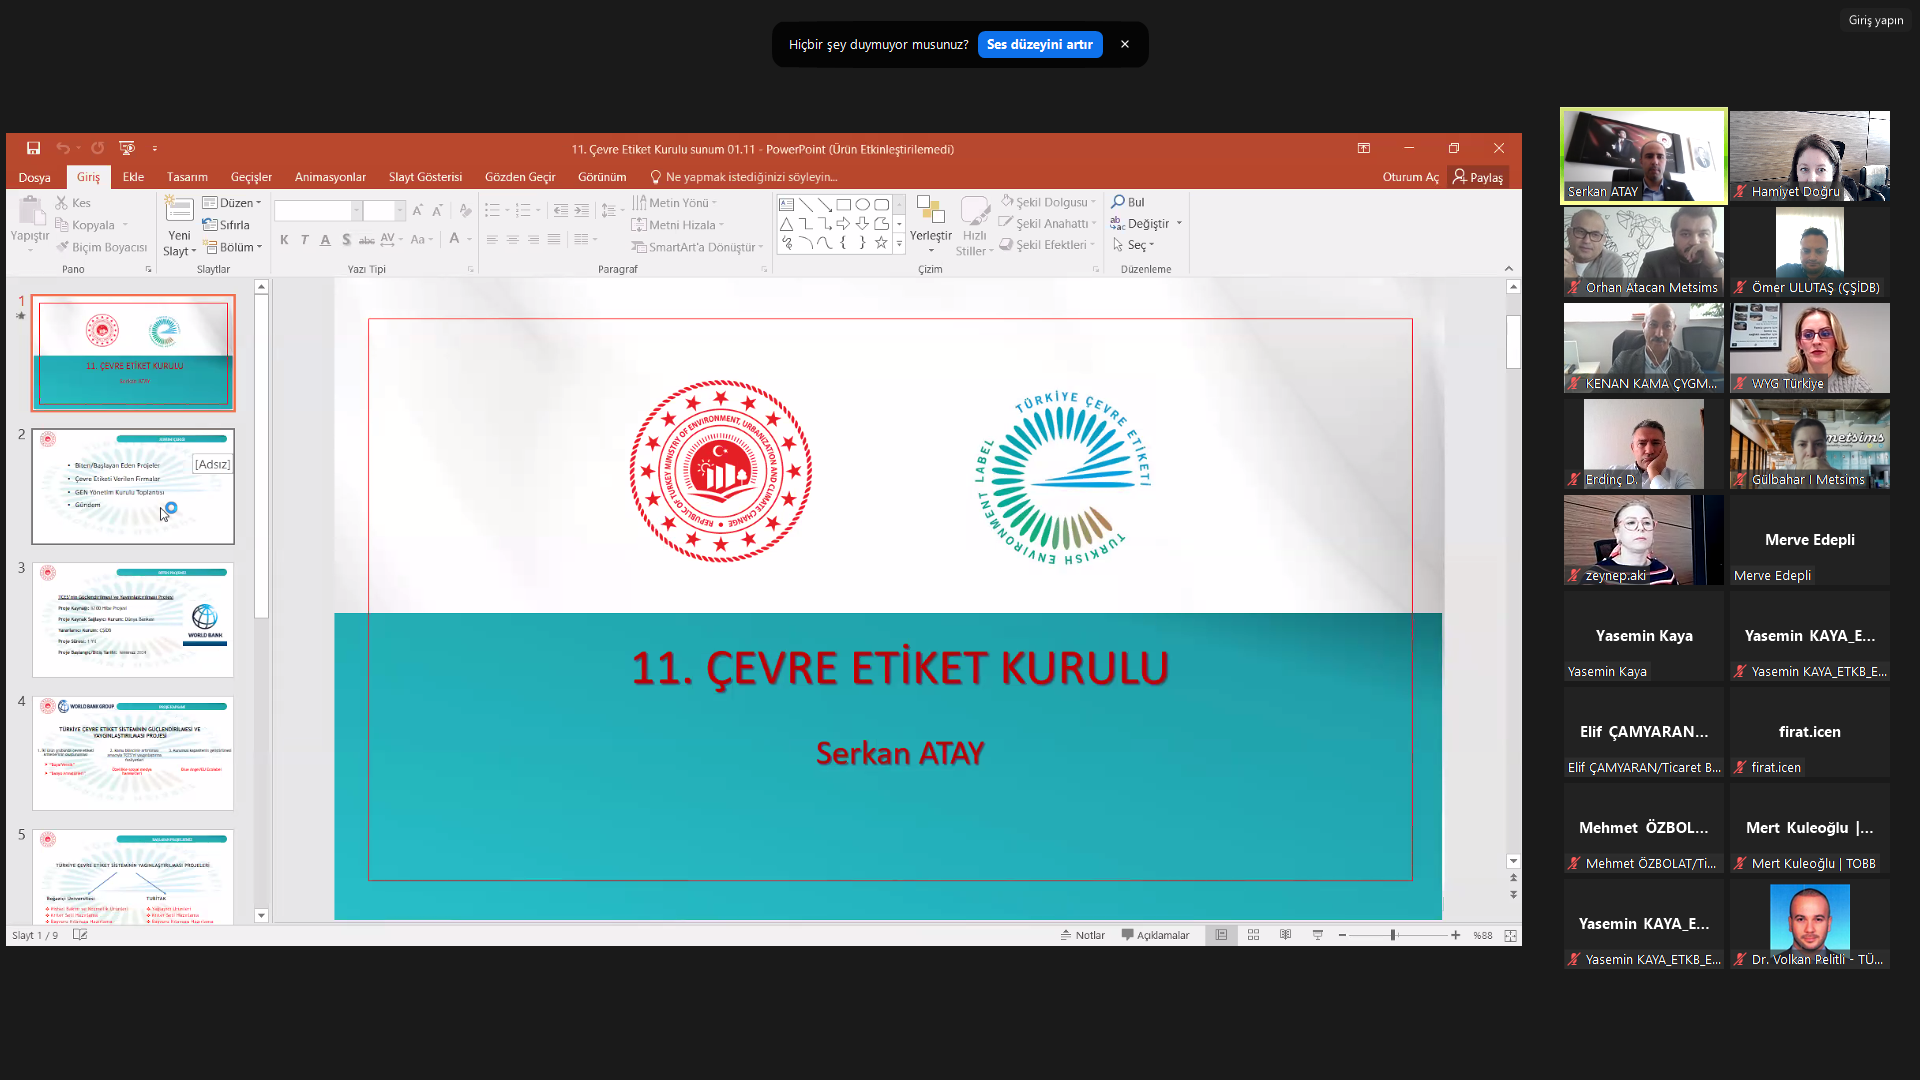Switch to the Tasarım tab
Viewport: 1920px width, 1080px height.
pos(187,177)
